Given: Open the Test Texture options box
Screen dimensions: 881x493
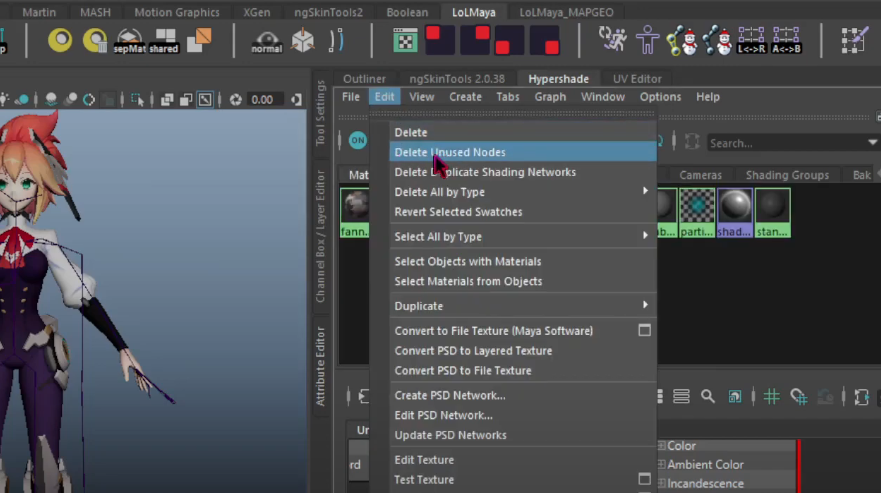Looking at the screenshot, I should [x=644, y=479].
